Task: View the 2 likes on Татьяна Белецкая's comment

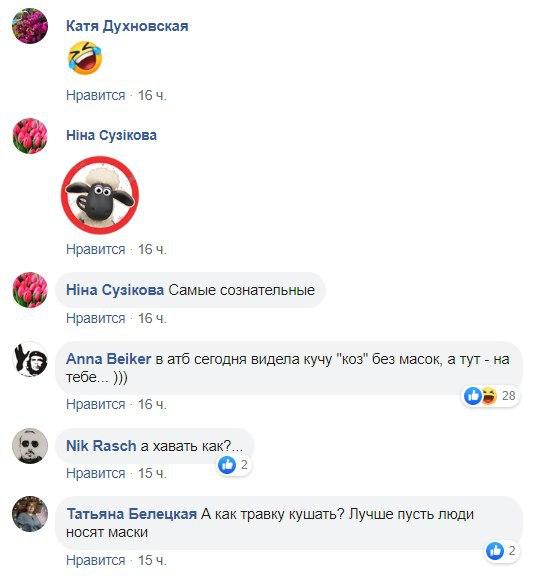Action: (x=502, y=551)
